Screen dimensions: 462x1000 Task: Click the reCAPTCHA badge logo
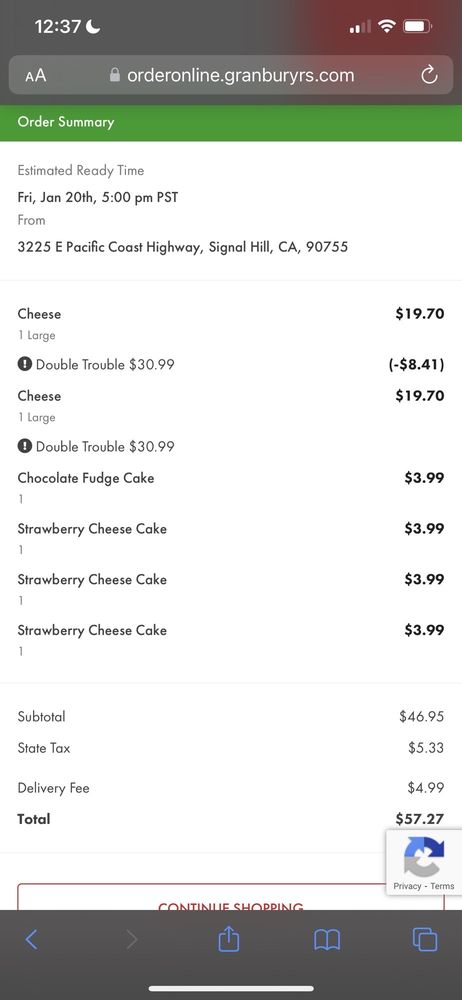[424, 855]
